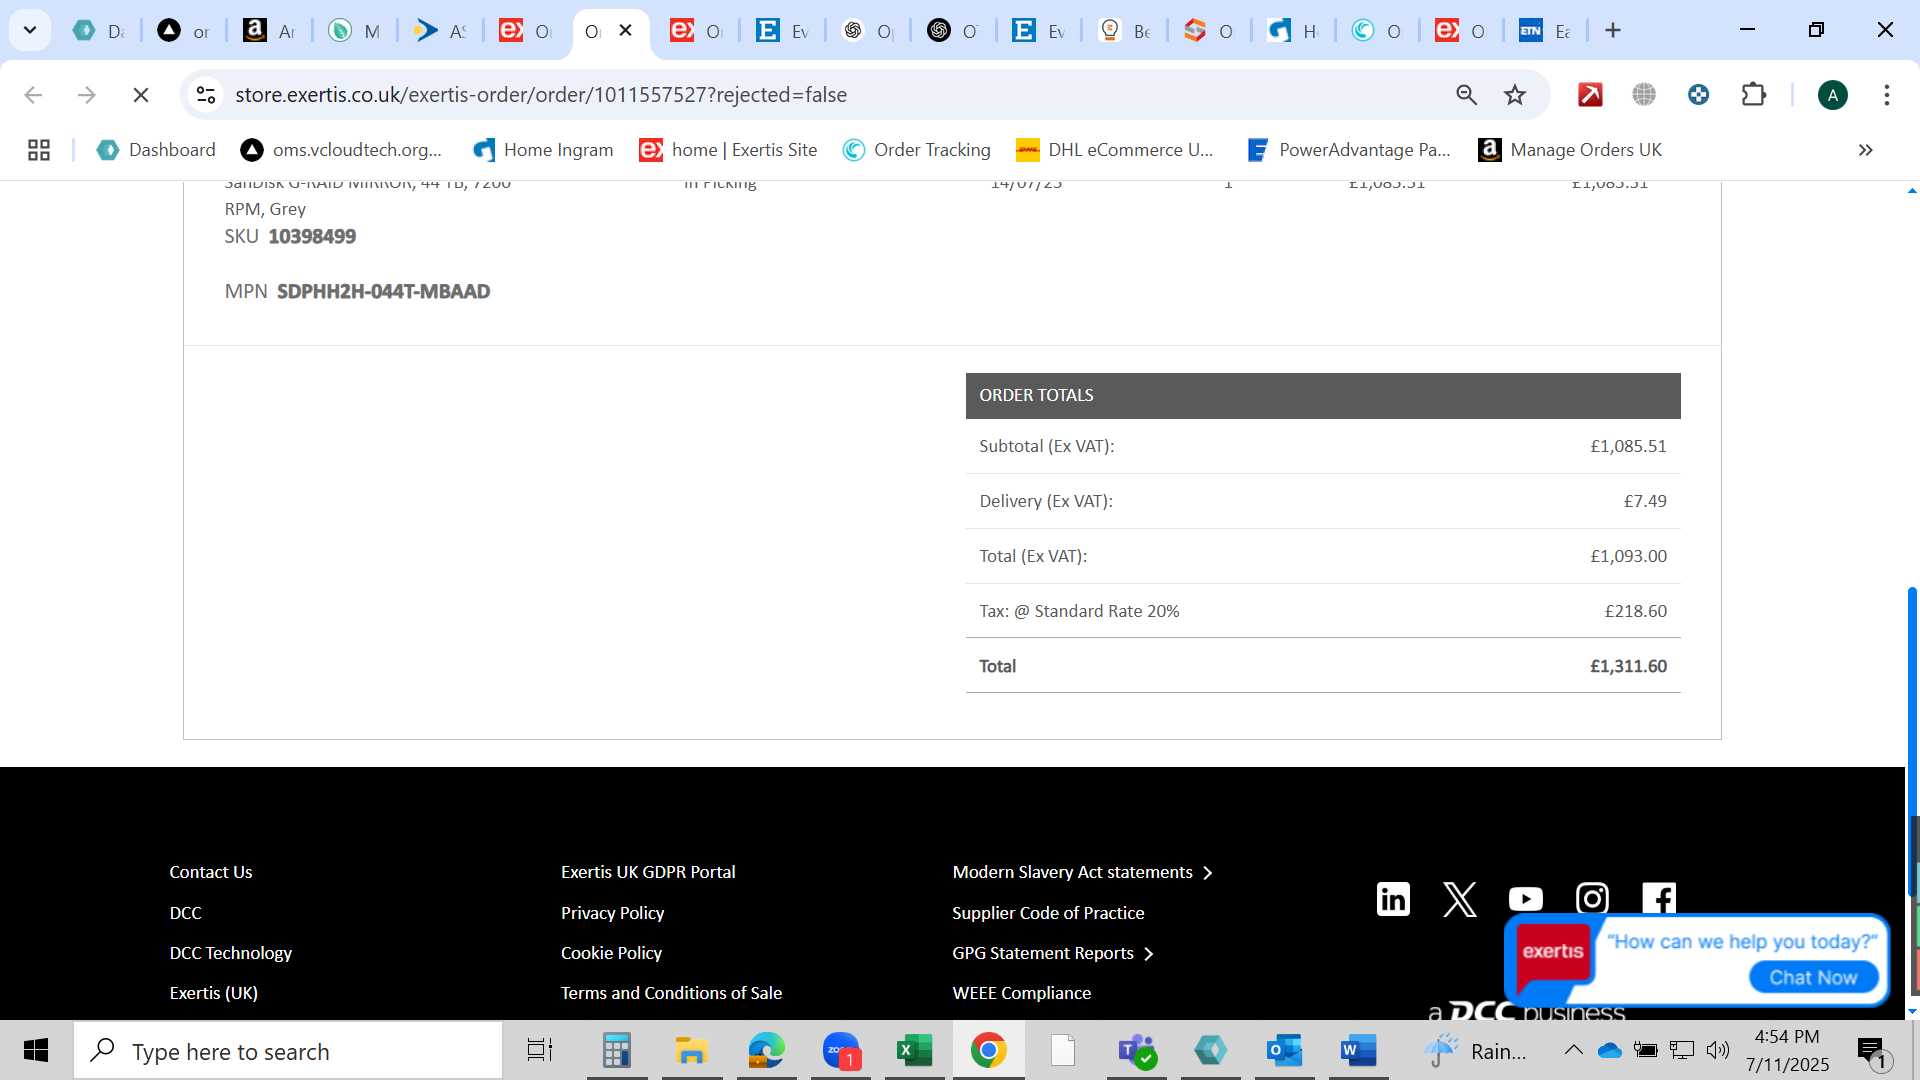The image size is (1920, 1080).
Task: Open Chrome profile avatar A
Action: 1832,95
